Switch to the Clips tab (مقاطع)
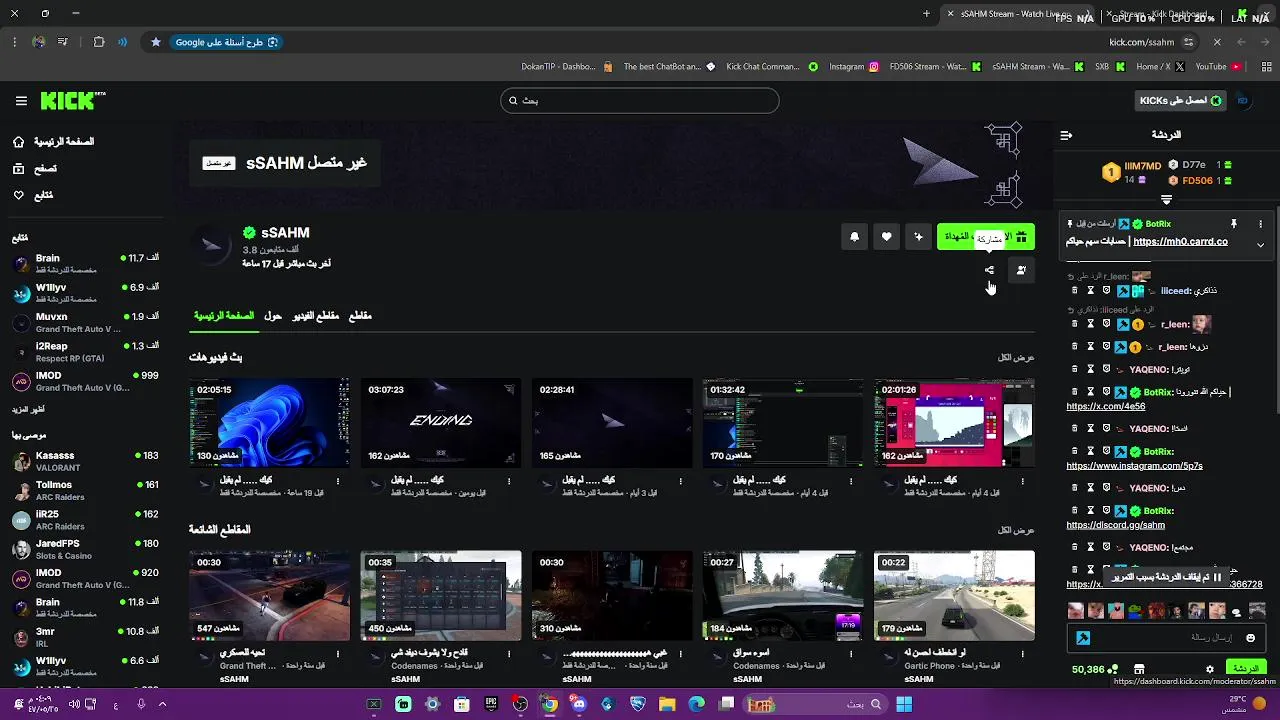Screen dimensions: 1280x720 360,316
